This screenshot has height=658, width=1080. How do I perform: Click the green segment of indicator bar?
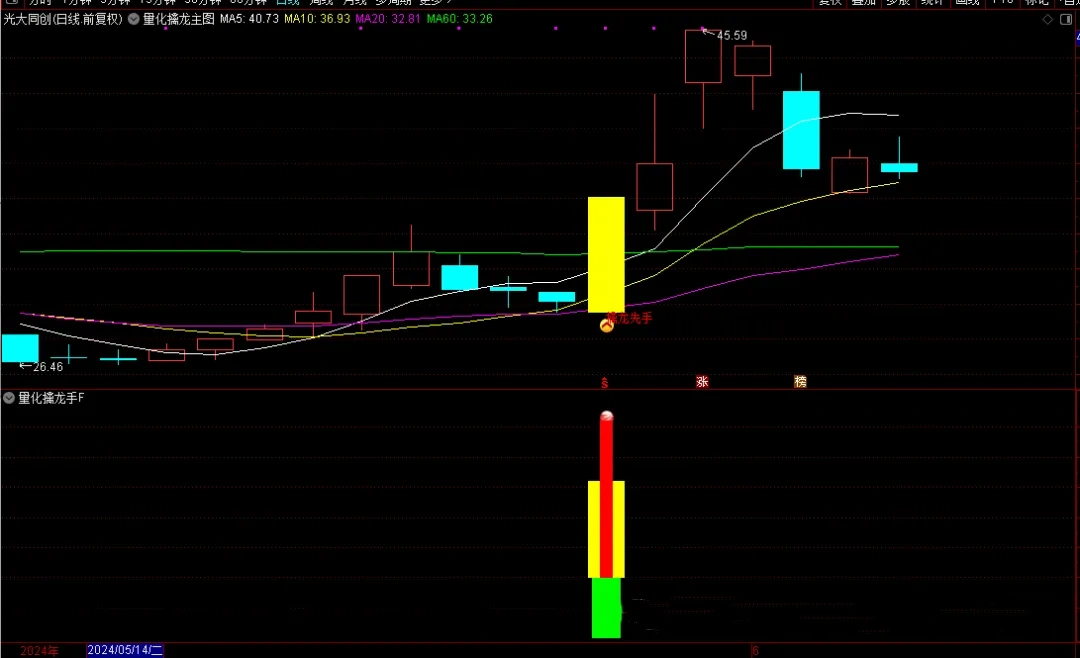[x=606, y=607]
